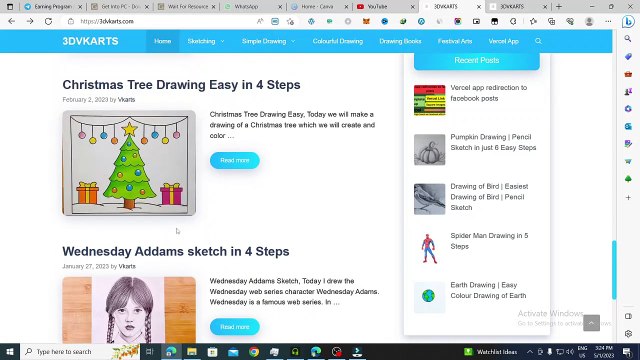This screenshot has width=640, height=360.
Task: Open sidebar settings gear icon
Action: click(x=628, y=333)
